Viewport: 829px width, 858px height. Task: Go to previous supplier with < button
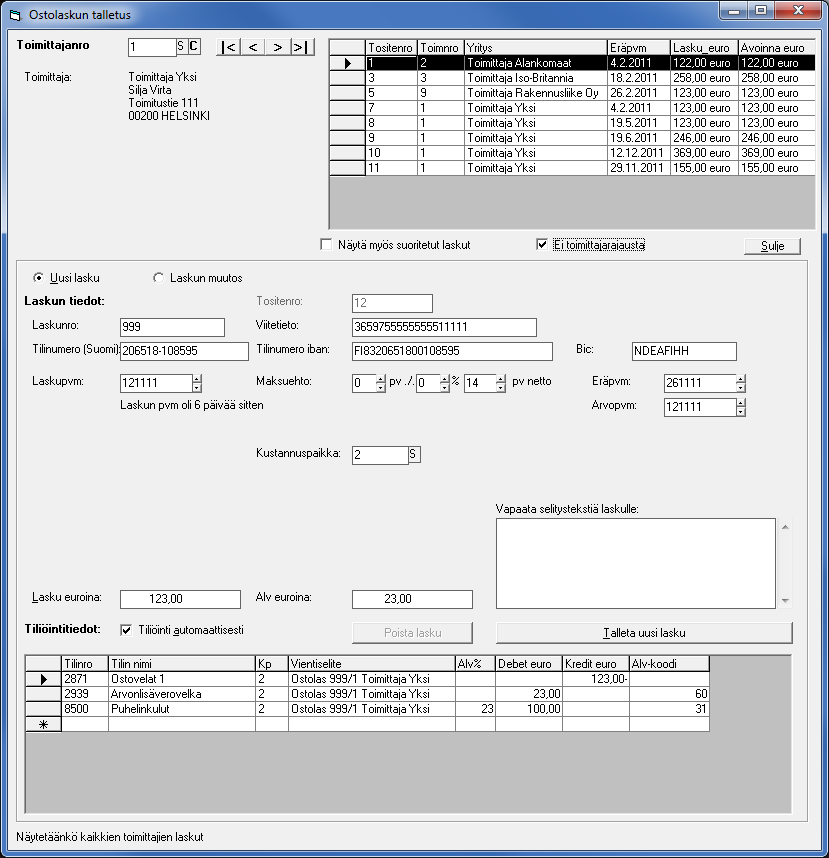(x=253, y=47)
